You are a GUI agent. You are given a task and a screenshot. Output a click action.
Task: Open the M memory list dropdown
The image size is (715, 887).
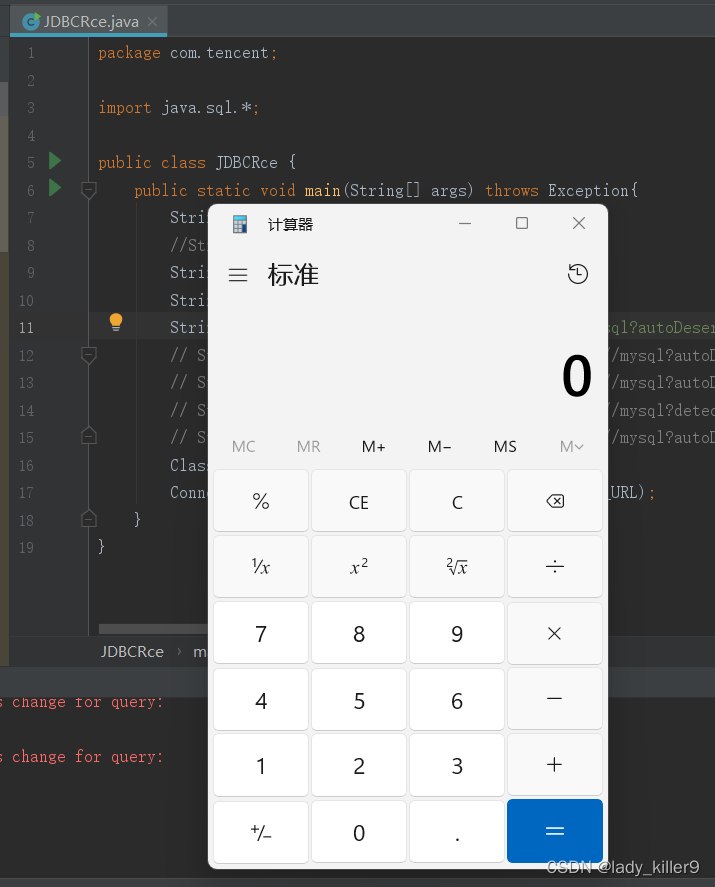point(571,447)
